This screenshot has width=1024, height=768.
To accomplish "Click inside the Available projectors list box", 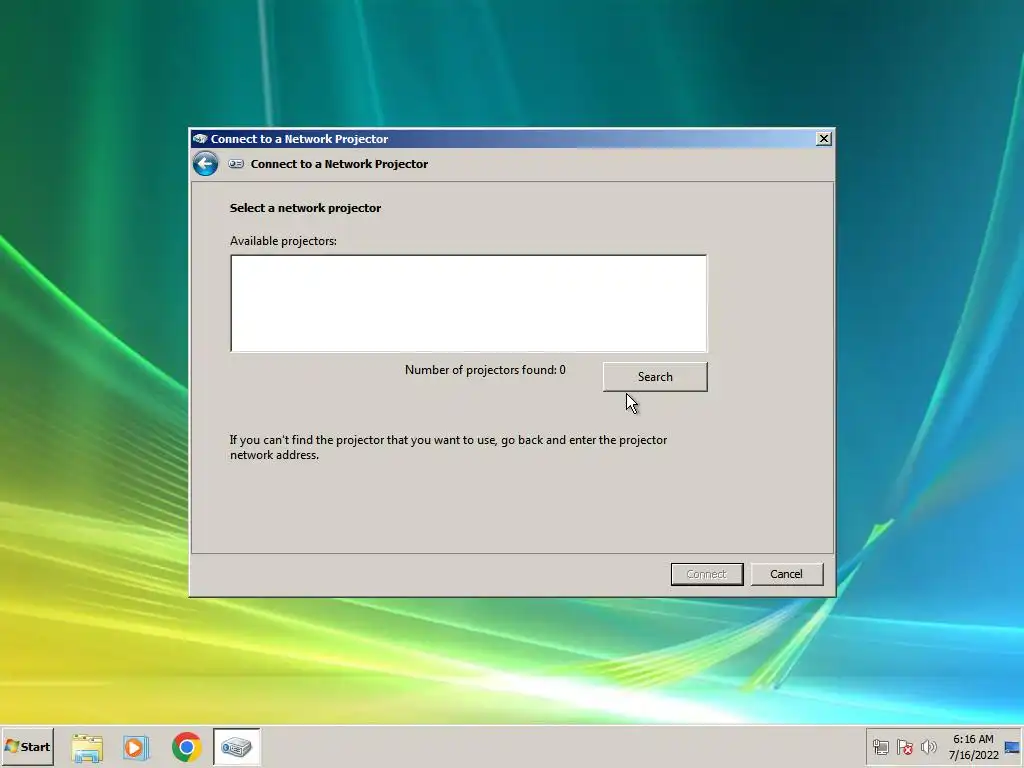I will 468,304.
